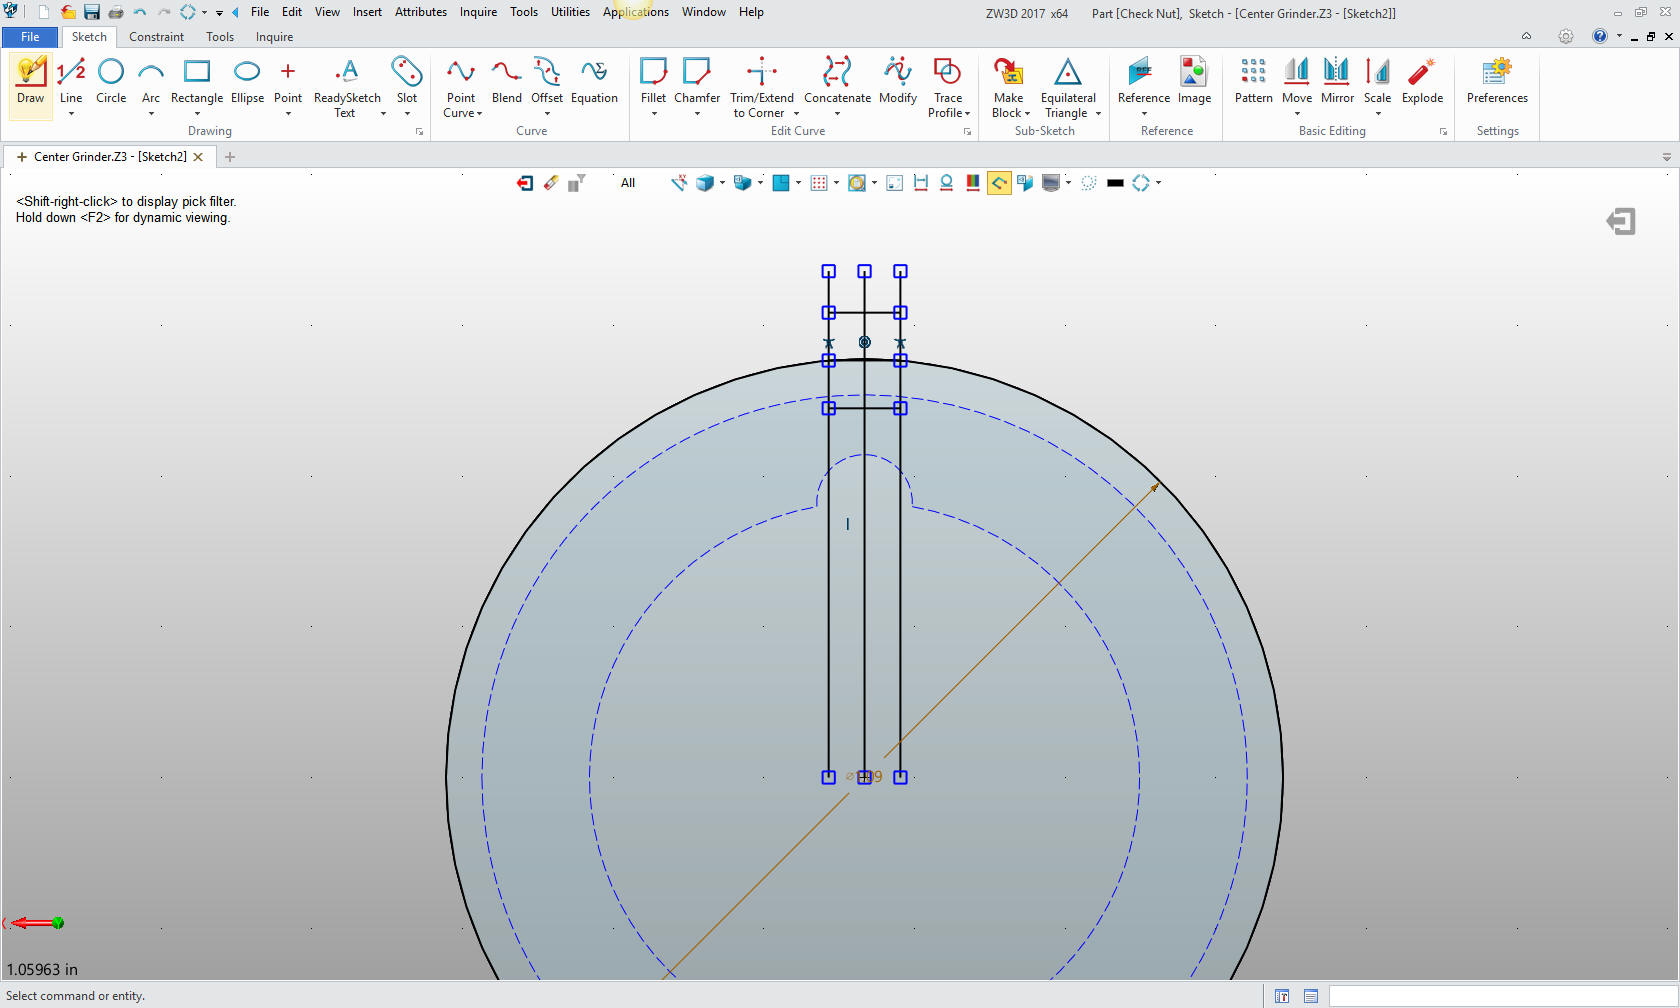Select the Arc tool
This screenshot has height=1008, width=1680.
[151, 80]
